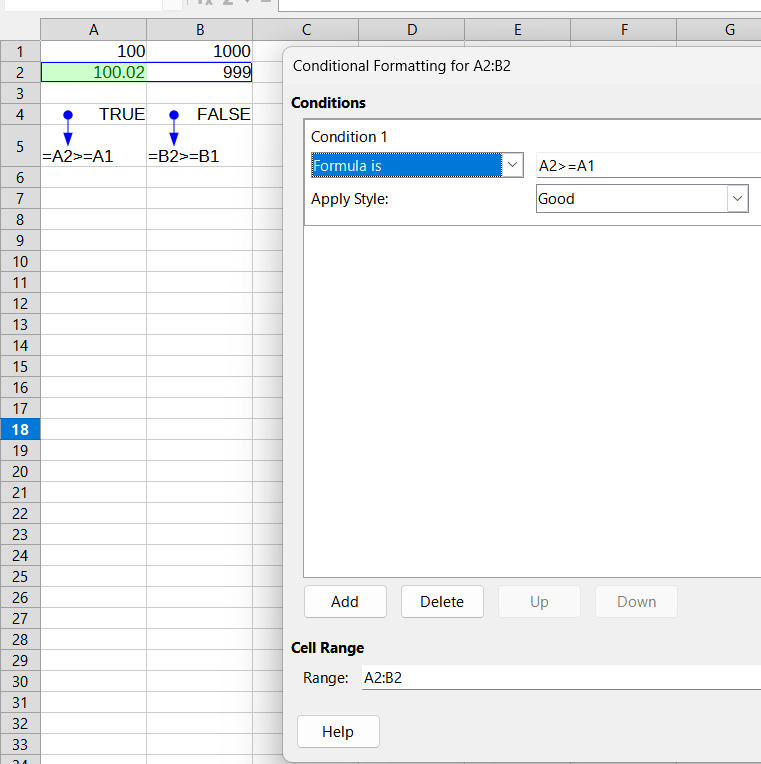This screenshot has width=761, height=764.
Task: Select column A header
Action: [94, 30]
